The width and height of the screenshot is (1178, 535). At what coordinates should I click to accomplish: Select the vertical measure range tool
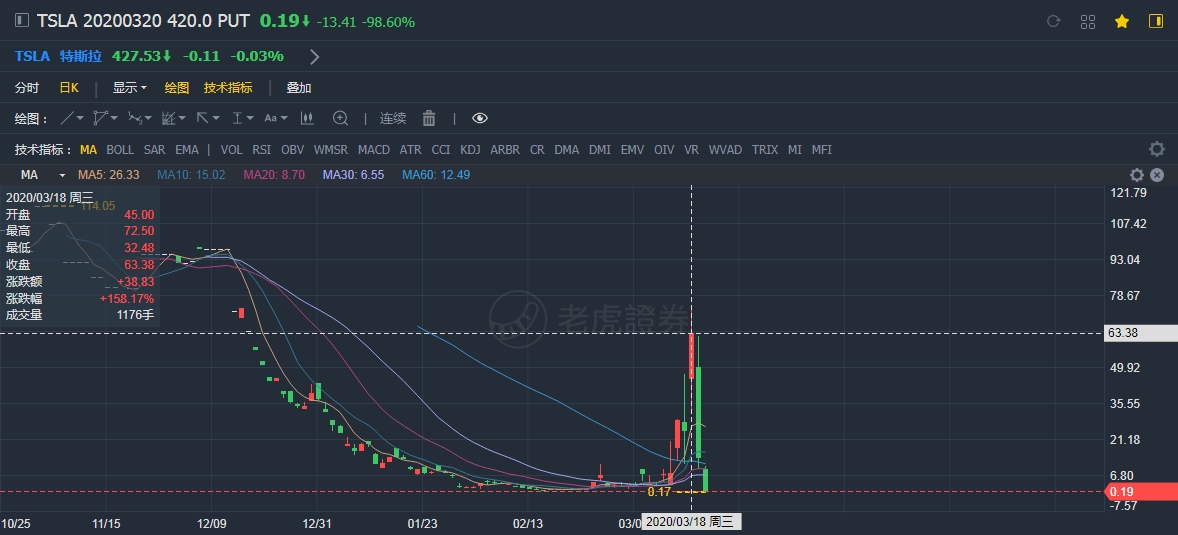point(237,118)
